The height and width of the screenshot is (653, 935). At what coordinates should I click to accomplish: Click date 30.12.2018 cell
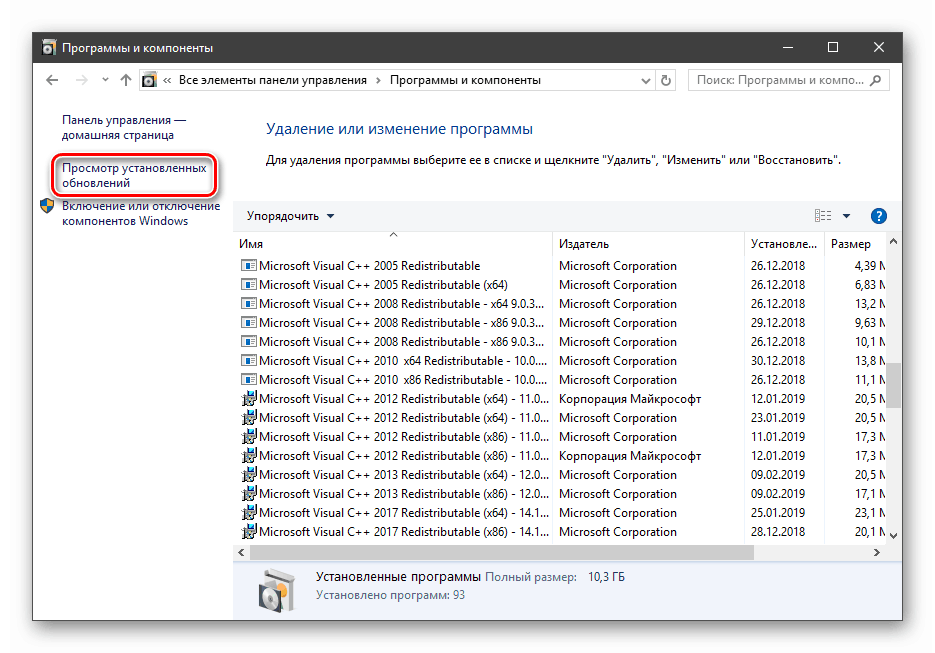[x=778, y=361]
